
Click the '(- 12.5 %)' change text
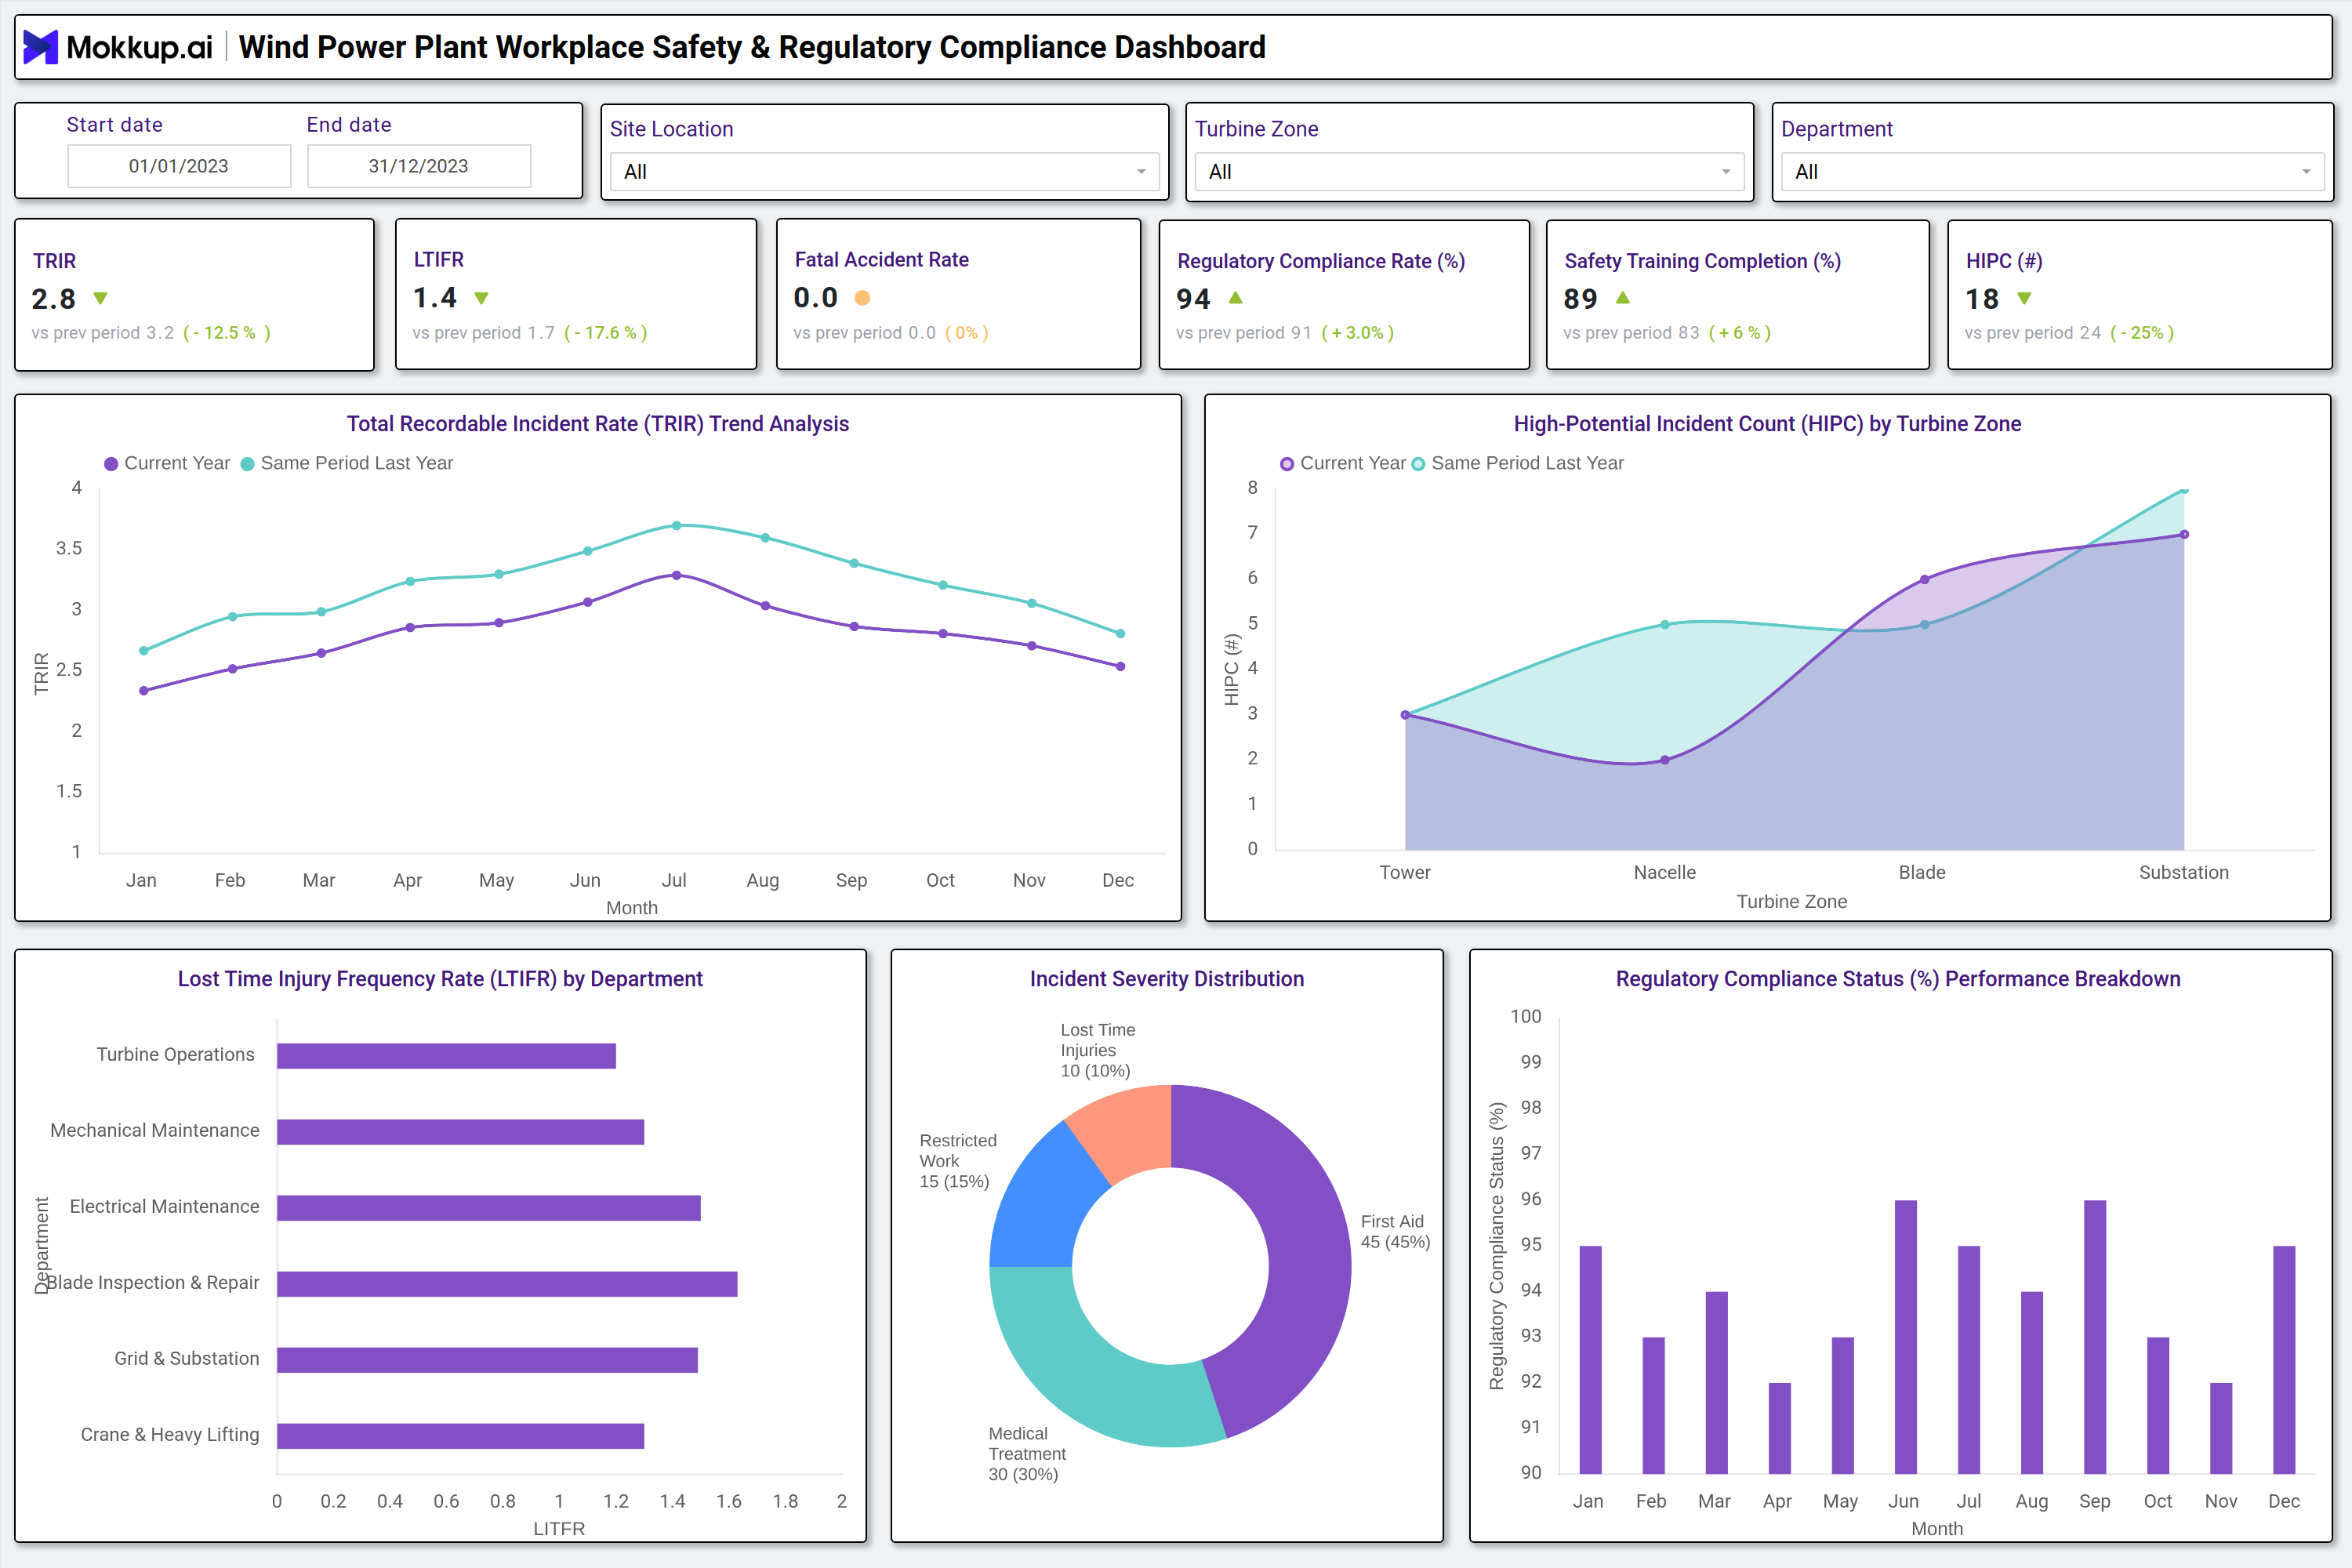click(x=227, y=333)
